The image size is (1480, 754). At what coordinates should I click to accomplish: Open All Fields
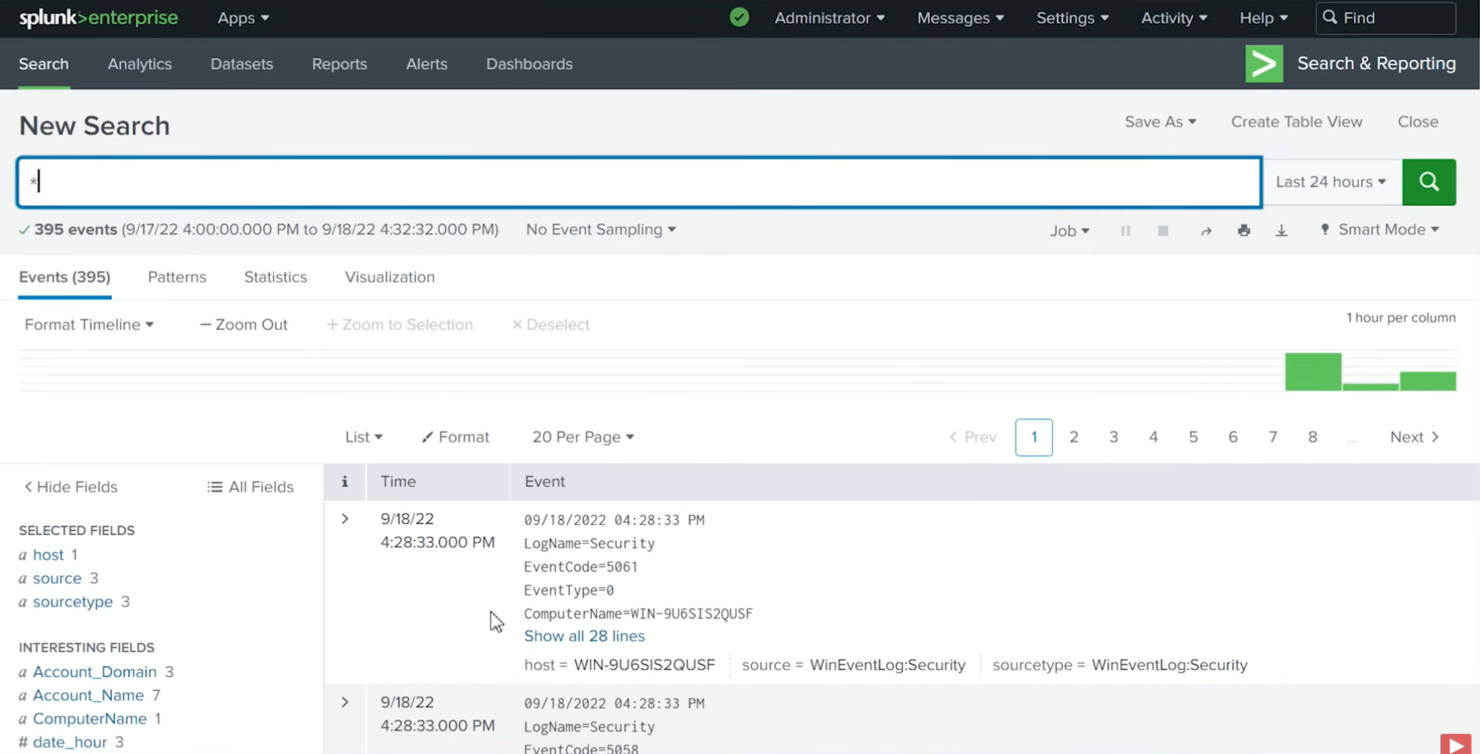[250, 487]
